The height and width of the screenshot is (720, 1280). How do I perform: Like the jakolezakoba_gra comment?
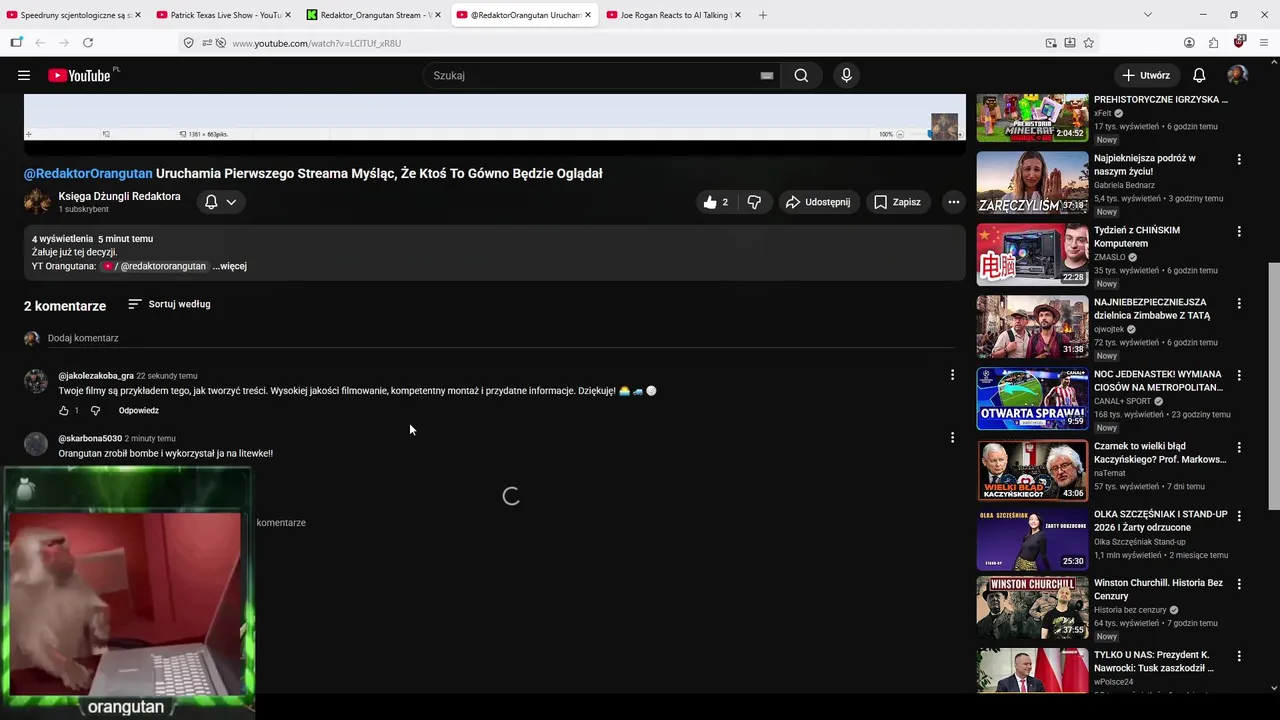pyautogui.click(x=64, y=410)
